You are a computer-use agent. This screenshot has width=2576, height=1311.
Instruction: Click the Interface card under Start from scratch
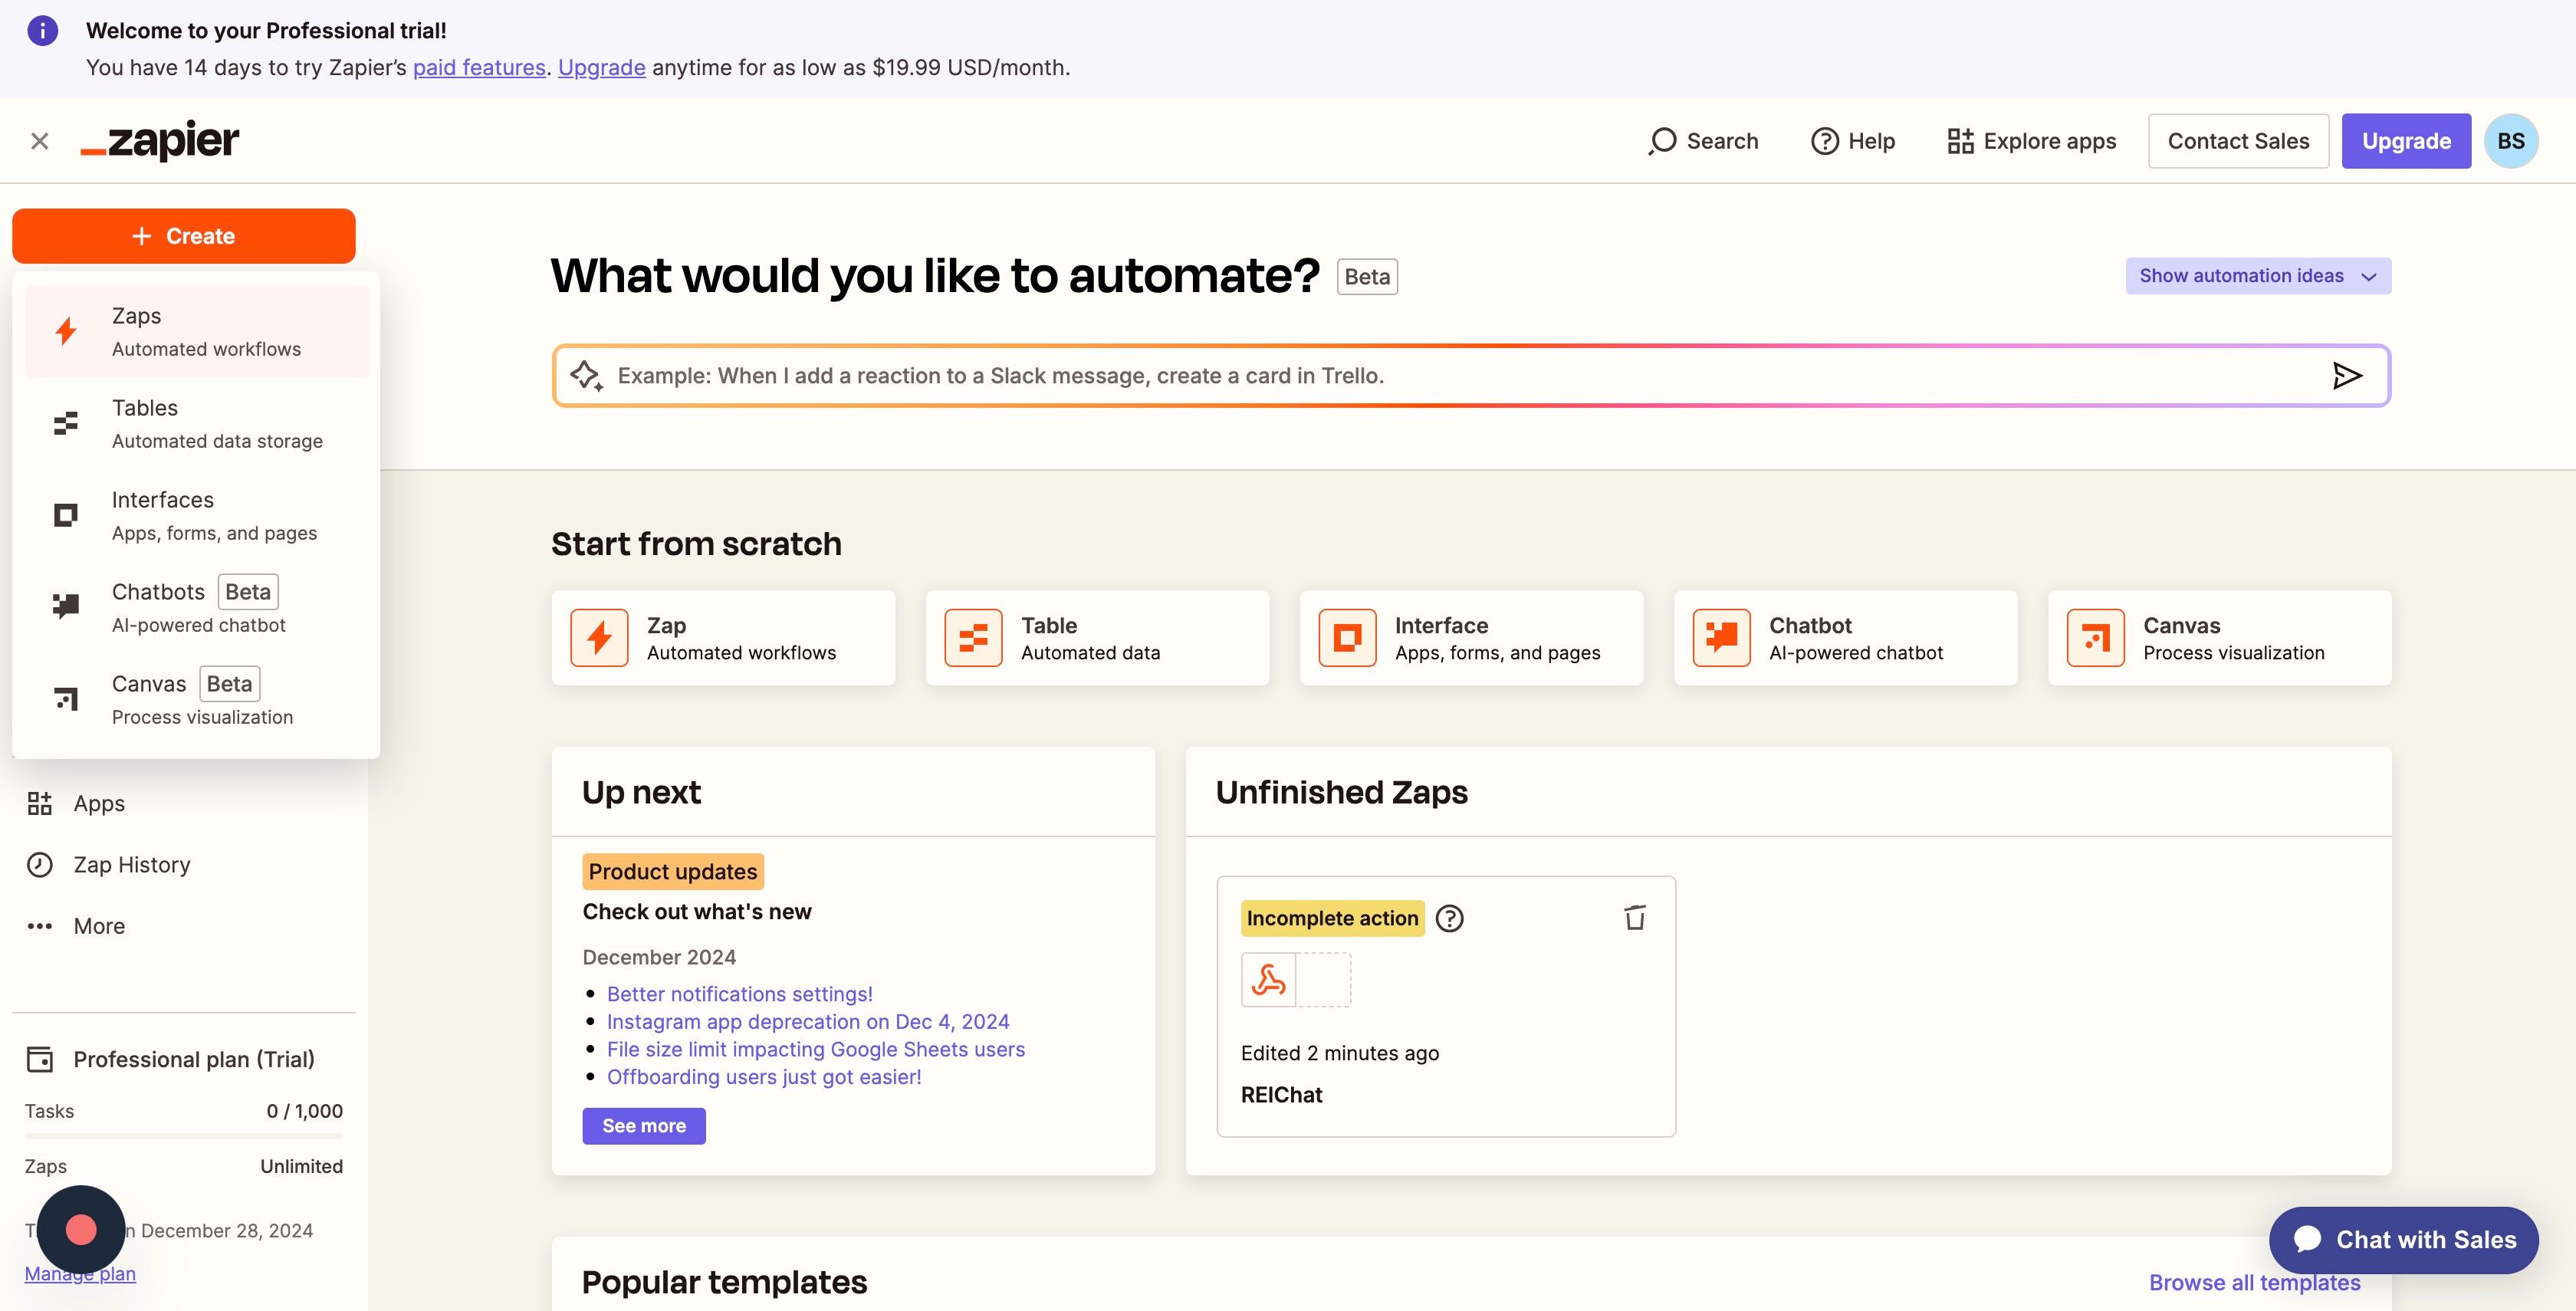(x=1471, y=638)
